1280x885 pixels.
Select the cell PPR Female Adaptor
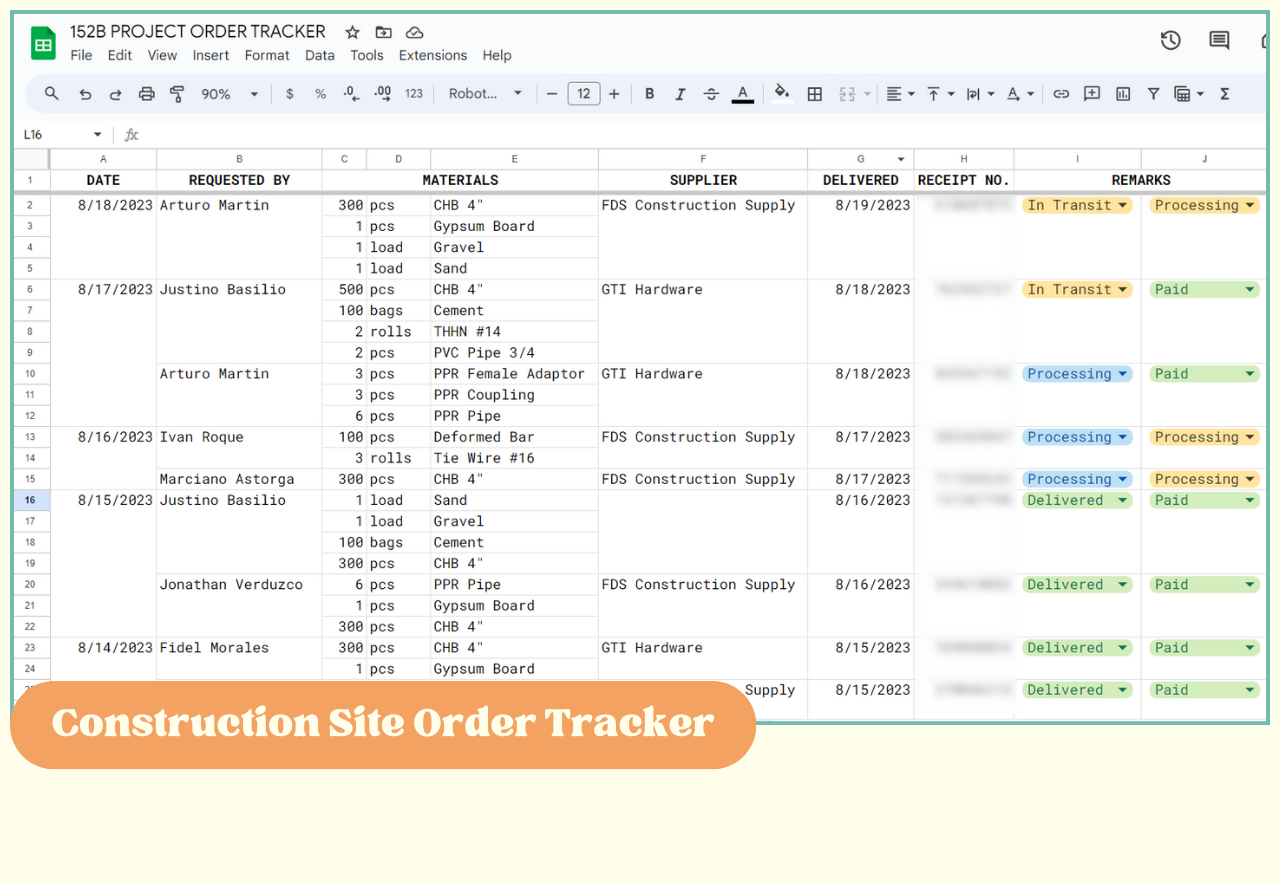click(514, 374)
